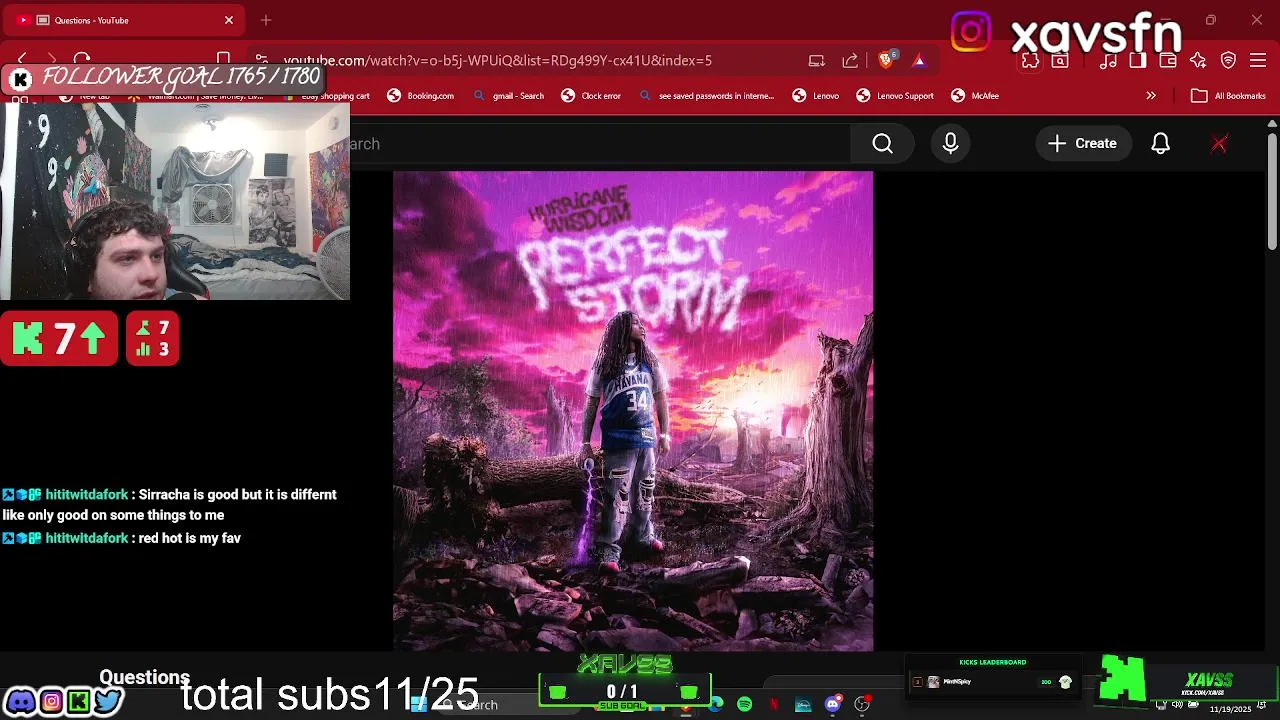
Task: Close the Questions - YouTube tab
Action: point(229,20)
